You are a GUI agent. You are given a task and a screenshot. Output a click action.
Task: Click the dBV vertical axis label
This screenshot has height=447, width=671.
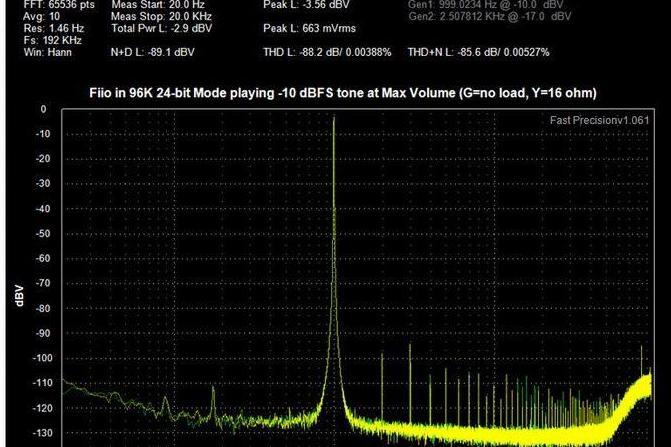click(x=19, y=296)
